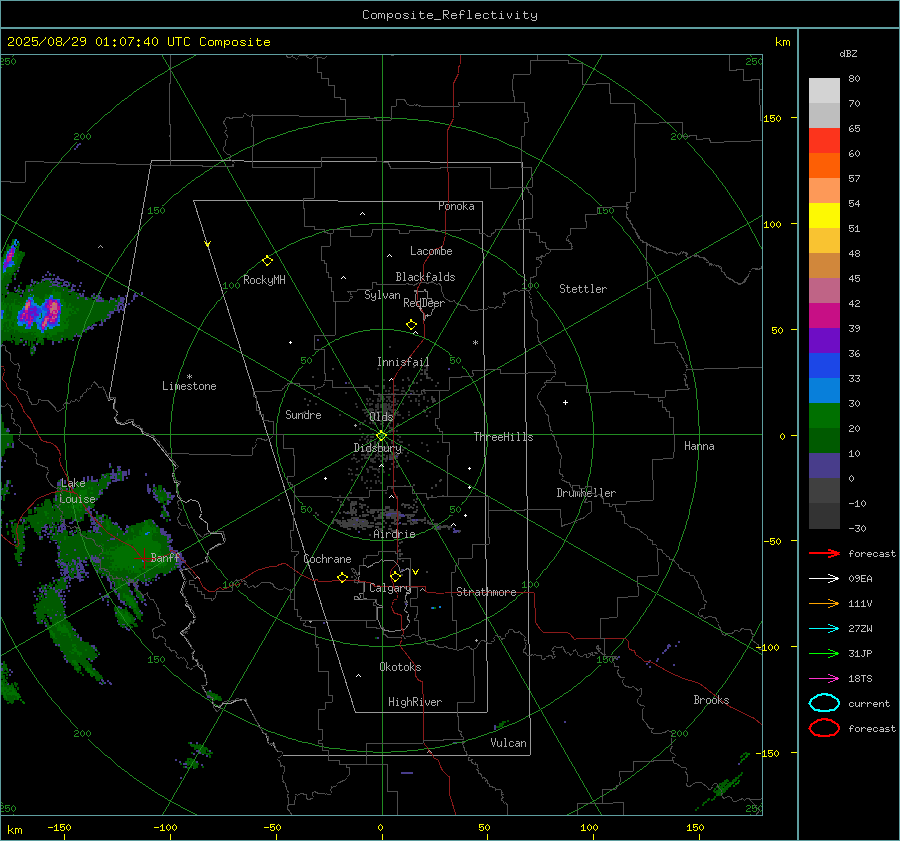This screenshot has width=900, height=841.
Task: Pick the light blue 30-33 dBZ swatch
Action: 824,391
